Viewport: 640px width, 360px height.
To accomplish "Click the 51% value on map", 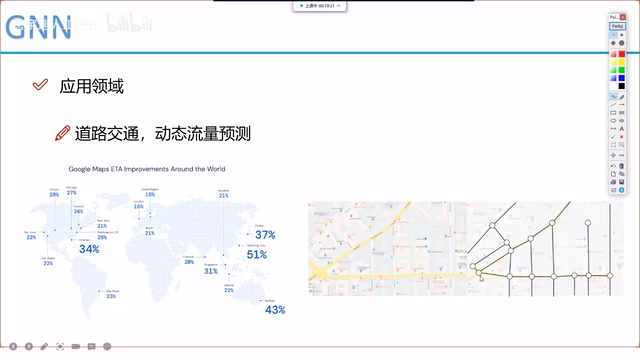I will point(257,255).
